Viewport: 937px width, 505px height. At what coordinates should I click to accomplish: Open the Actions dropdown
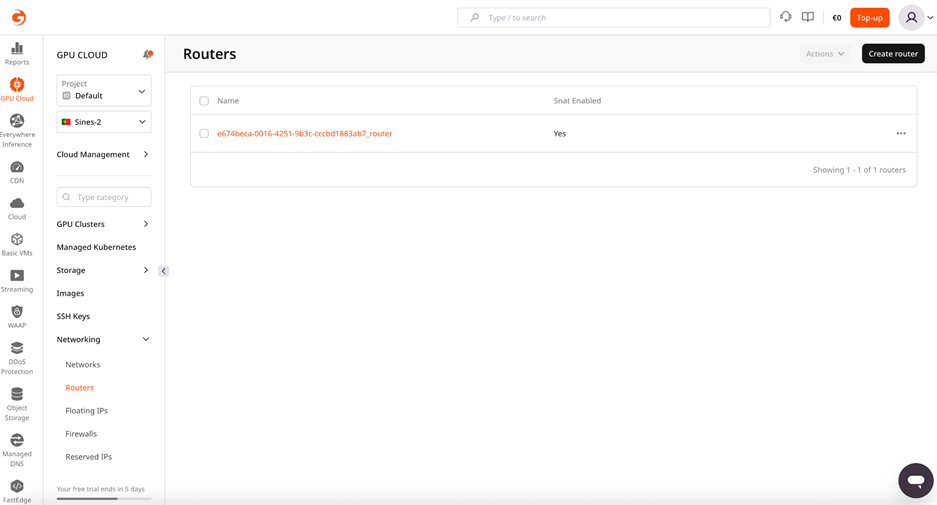(825, 54)
